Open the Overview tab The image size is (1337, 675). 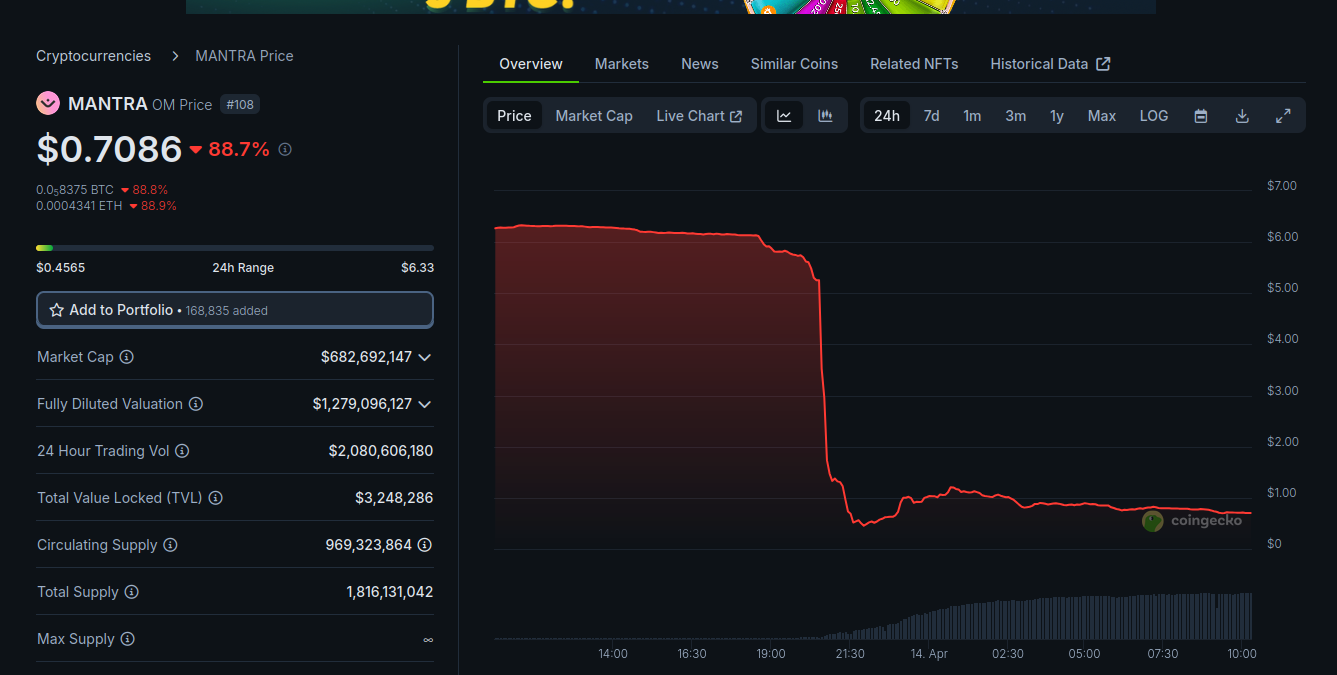click(531, 64)
